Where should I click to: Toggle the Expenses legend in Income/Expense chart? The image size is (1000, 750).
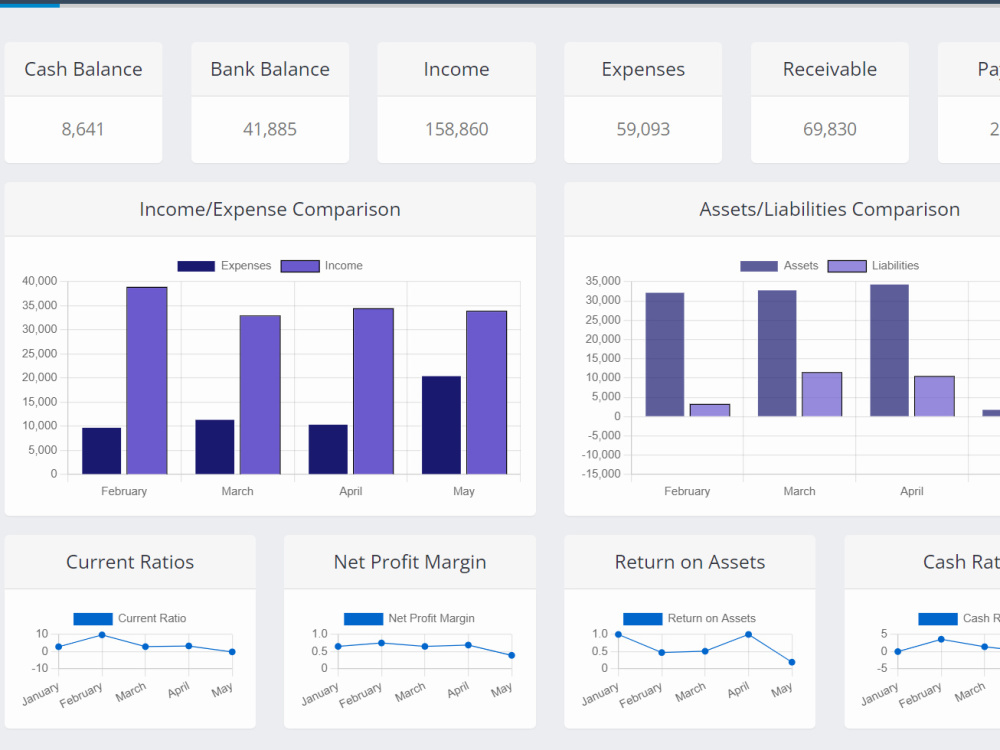point(224,266)
